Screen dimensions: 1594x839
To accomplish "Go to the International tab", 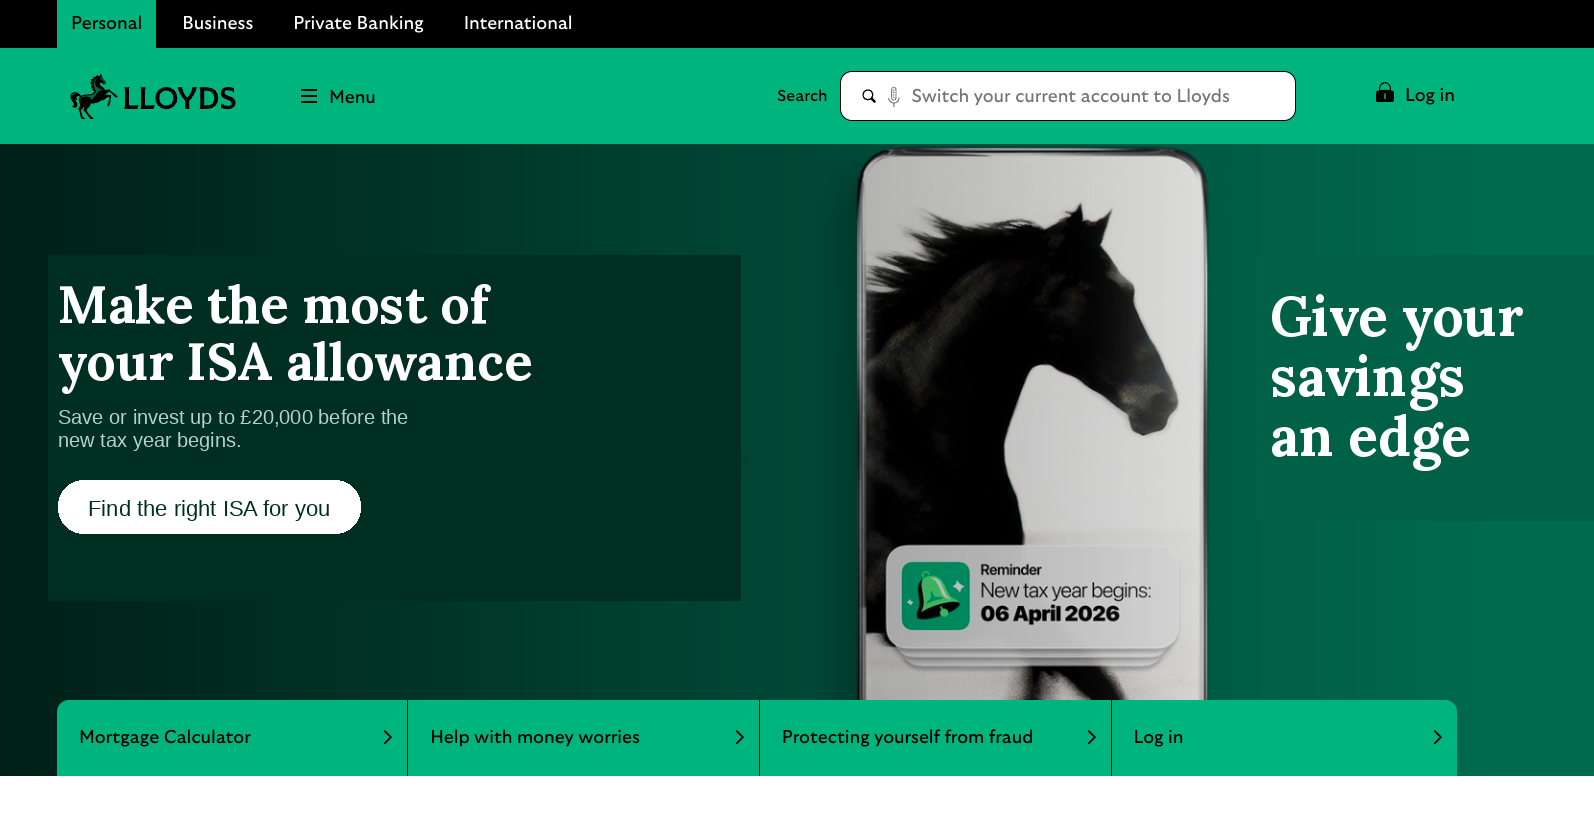I will (x=518, y=24).
